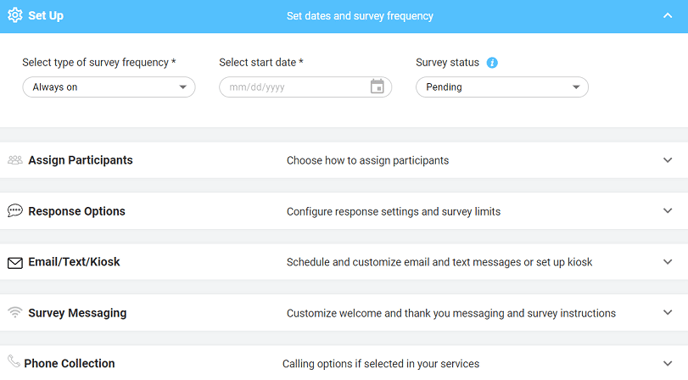Screen dimensions: 688x380
Task: Click the Response Options section title
Action: click(x=77, y=212)
